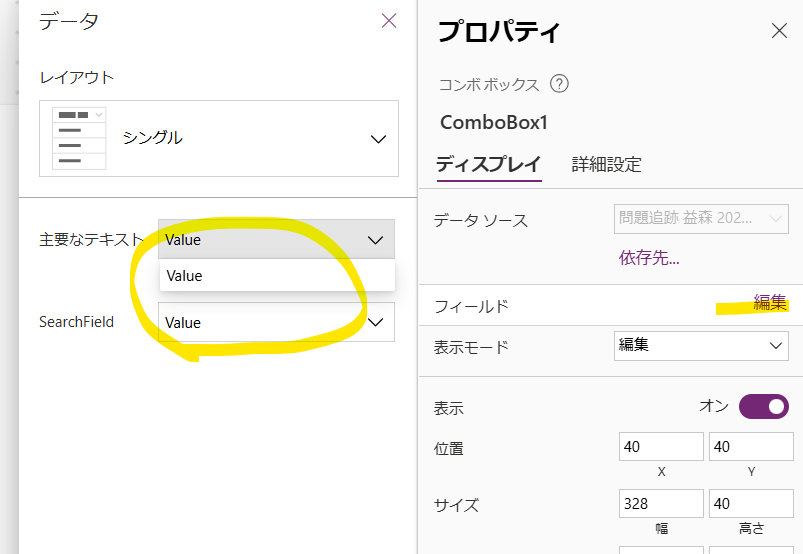Click the Y position input field
This screenshot has height=554, width=803.
point(748,447)
